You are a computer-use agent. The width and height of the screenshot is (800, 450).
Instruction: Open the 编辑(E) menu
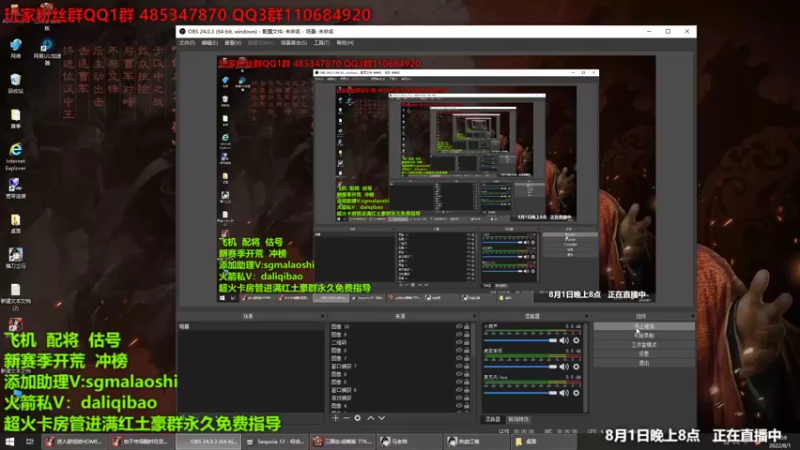pos(209,43)
